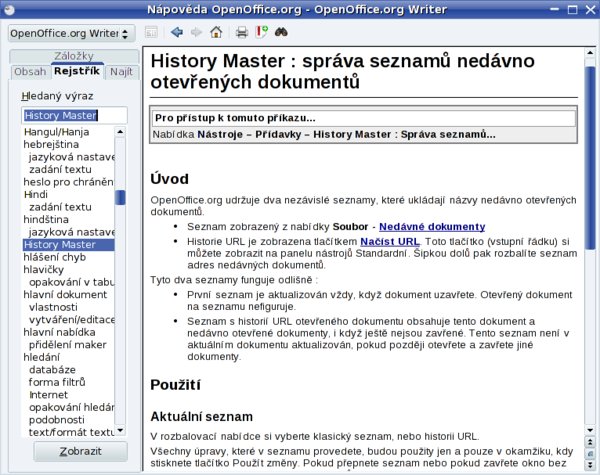Select index entry Hindi

(x=36, y=194)
